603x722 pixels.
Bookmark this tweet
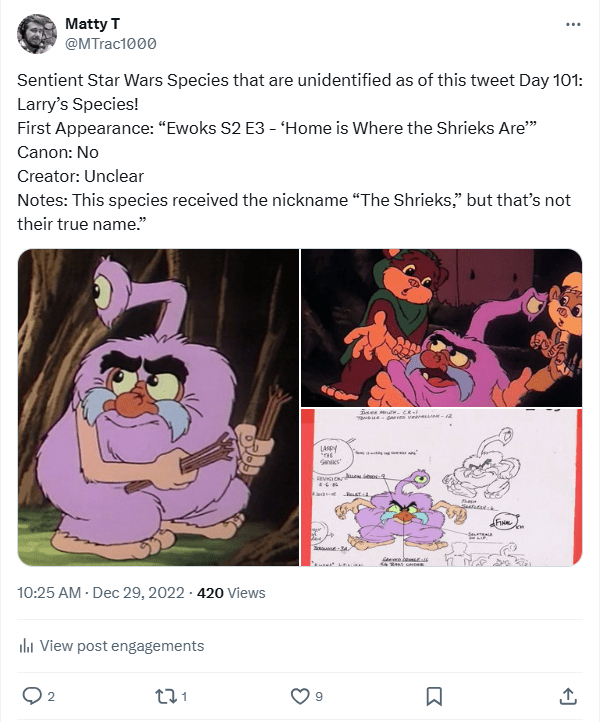click(434, 695)
